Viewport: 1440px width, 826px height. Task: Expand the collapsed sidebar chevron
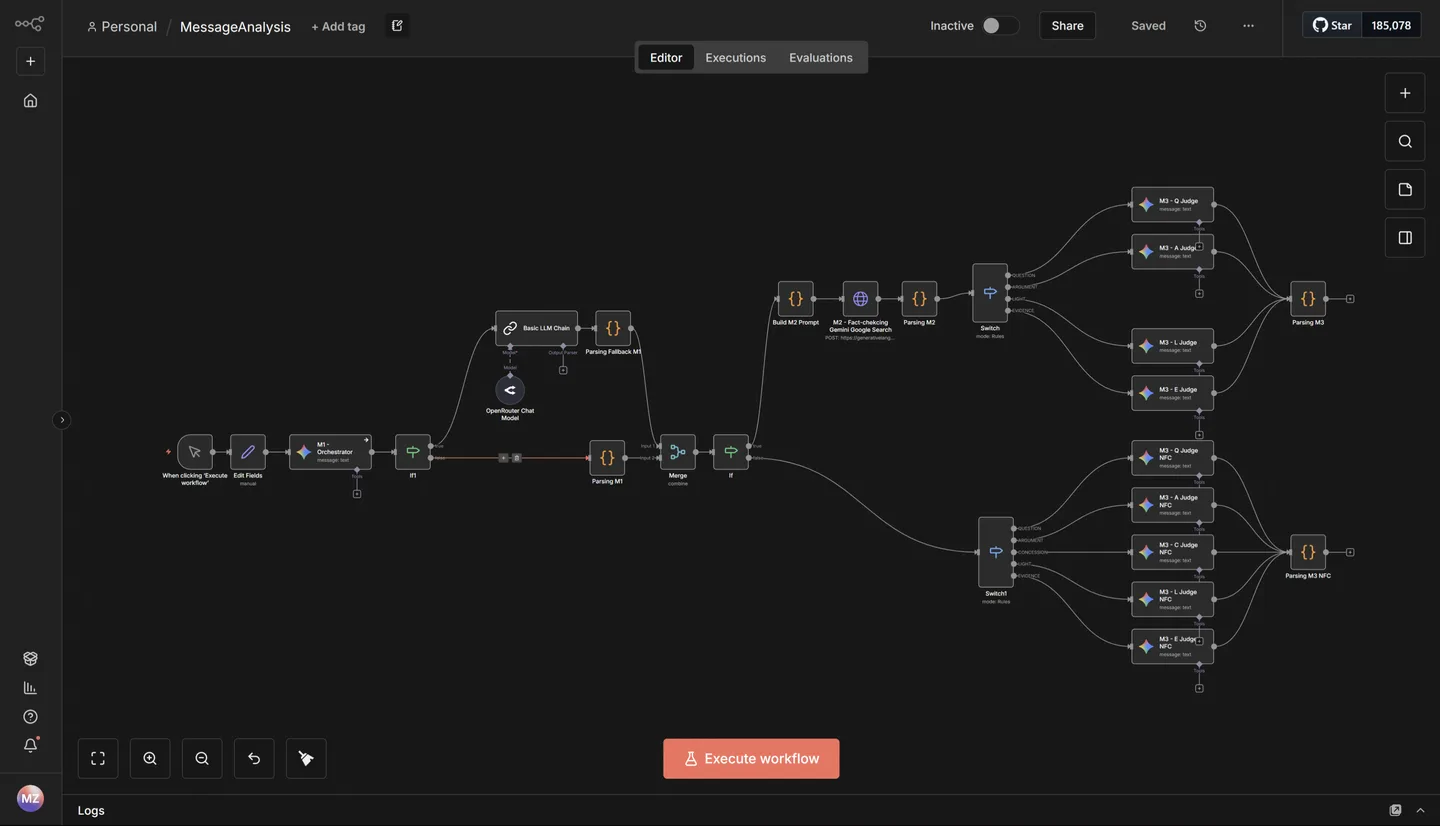(x=62, y=420)
